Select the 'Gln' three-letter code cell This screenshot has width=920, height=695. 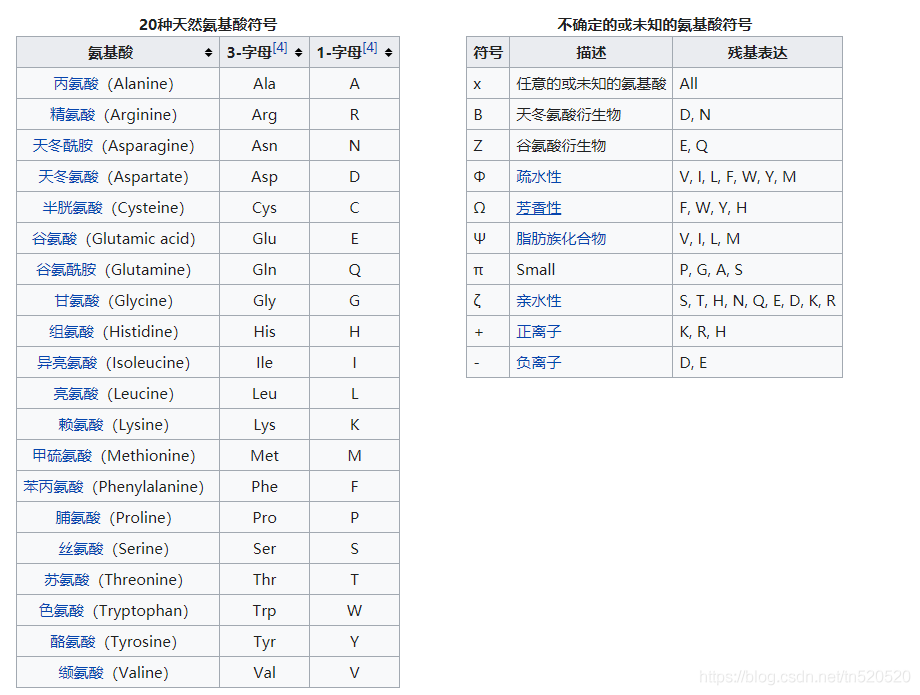tap(265, 270)
